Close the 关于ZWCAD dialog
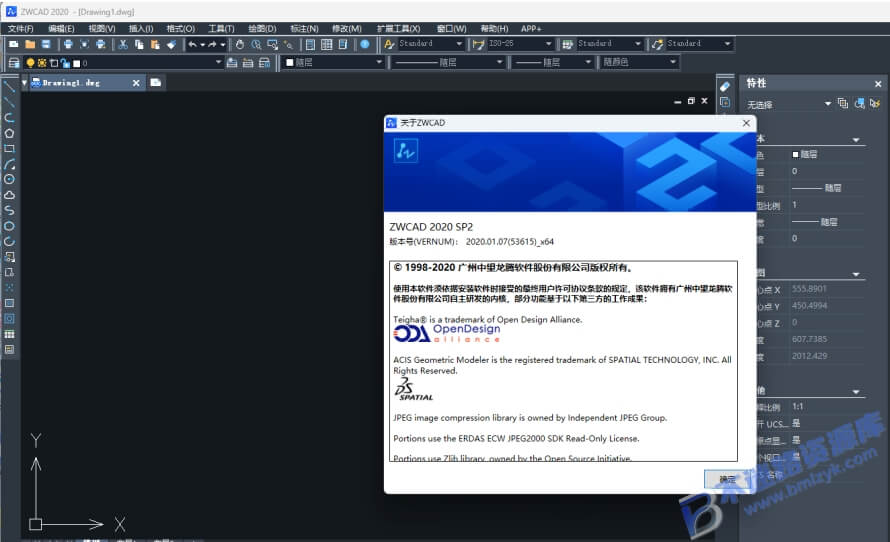Image resolution: width=890 pixels, height=542 pixels. pos(746,123)
